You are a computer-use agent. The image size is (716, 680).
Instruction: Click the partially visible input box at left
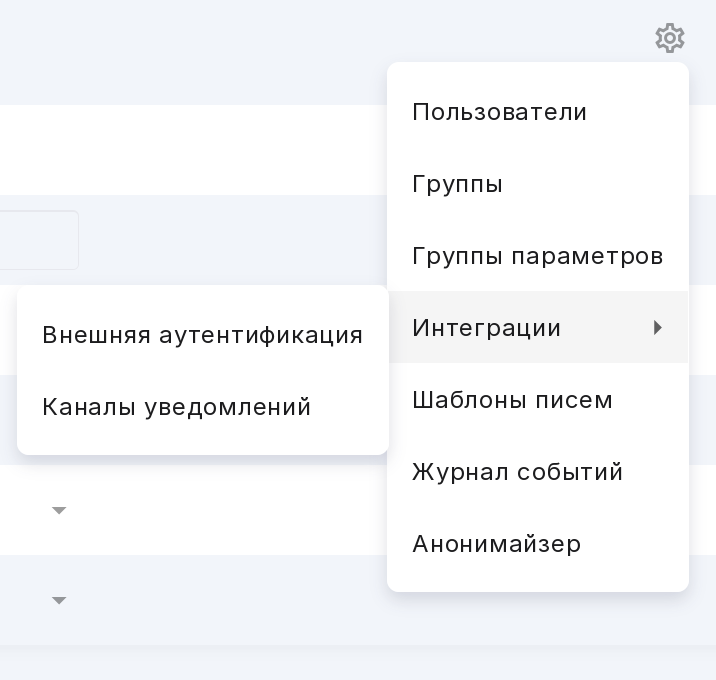click(x=39, y=240)
